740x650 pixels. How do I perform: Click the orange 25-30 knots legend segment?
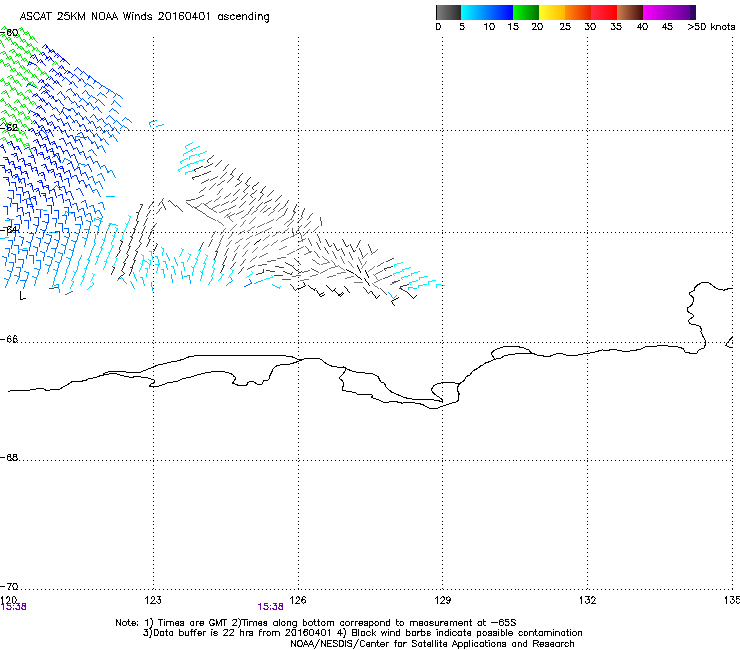pos(578,12)
